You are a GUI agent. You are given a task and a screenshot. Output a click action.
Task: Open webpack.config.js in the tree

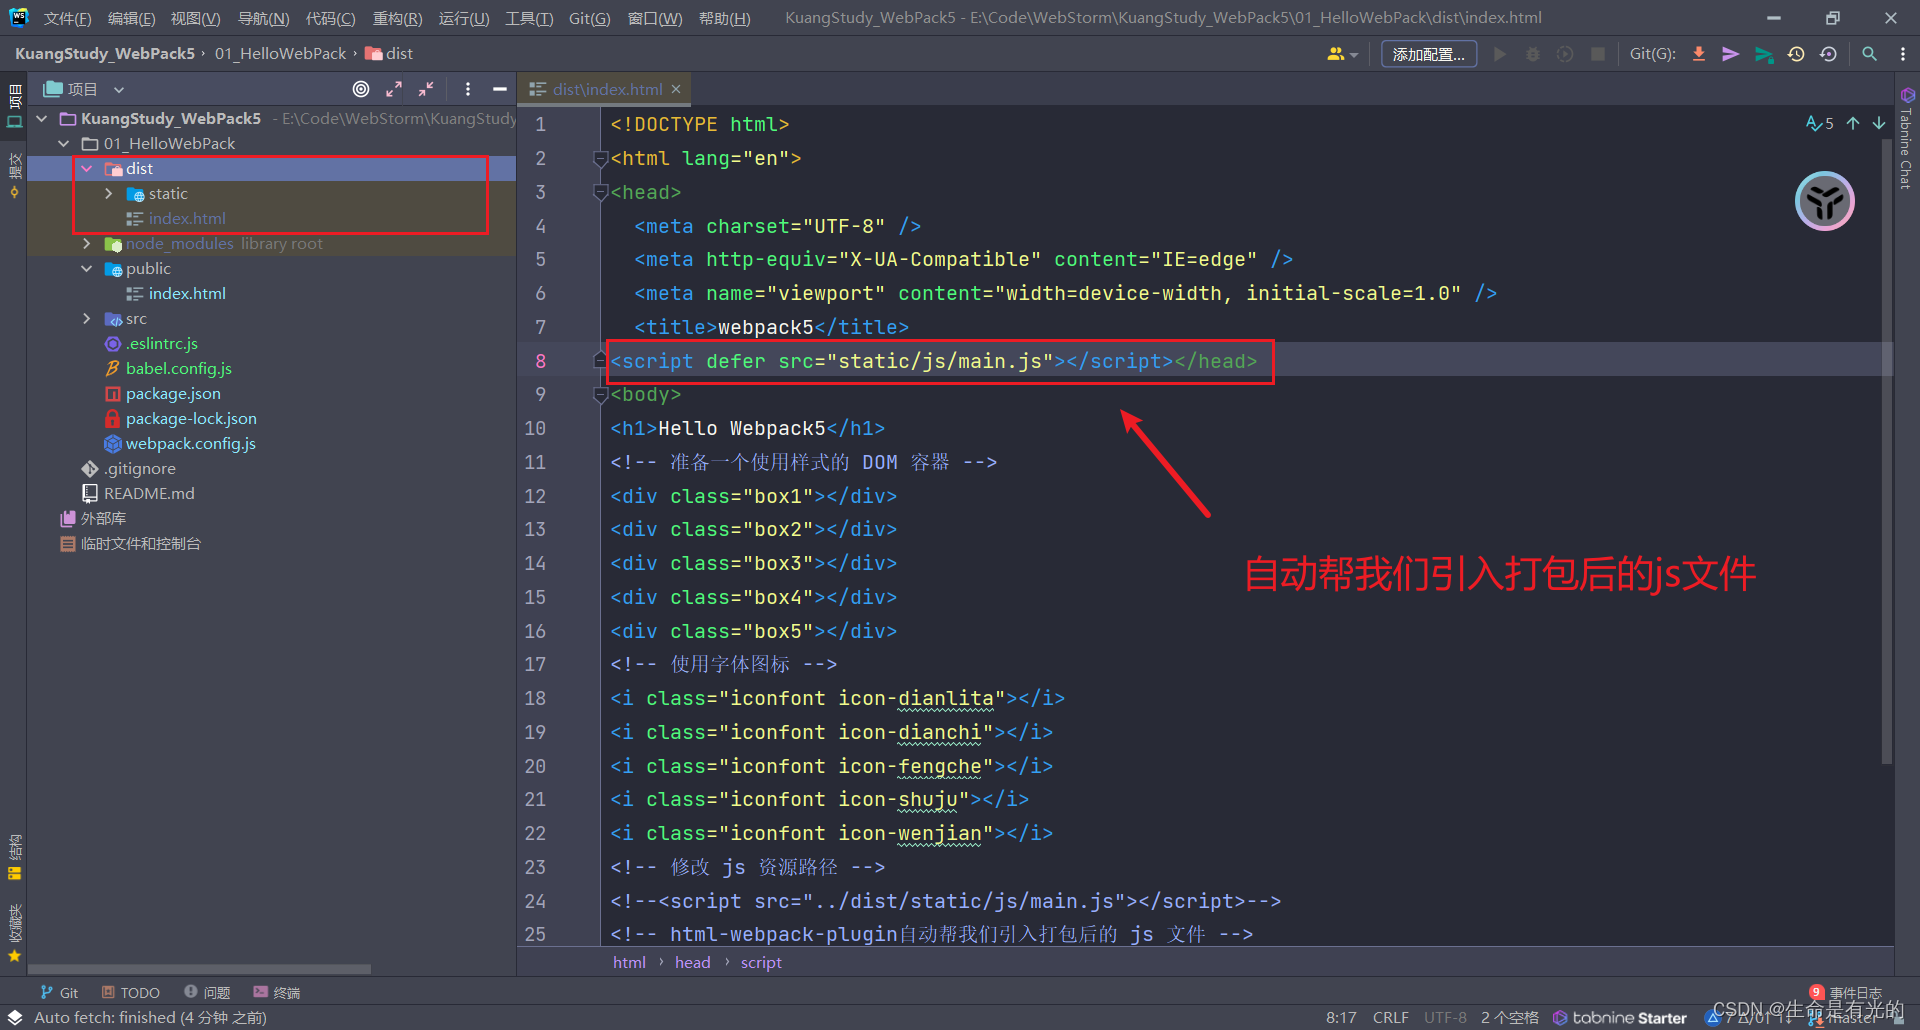[x=190, y=443]
